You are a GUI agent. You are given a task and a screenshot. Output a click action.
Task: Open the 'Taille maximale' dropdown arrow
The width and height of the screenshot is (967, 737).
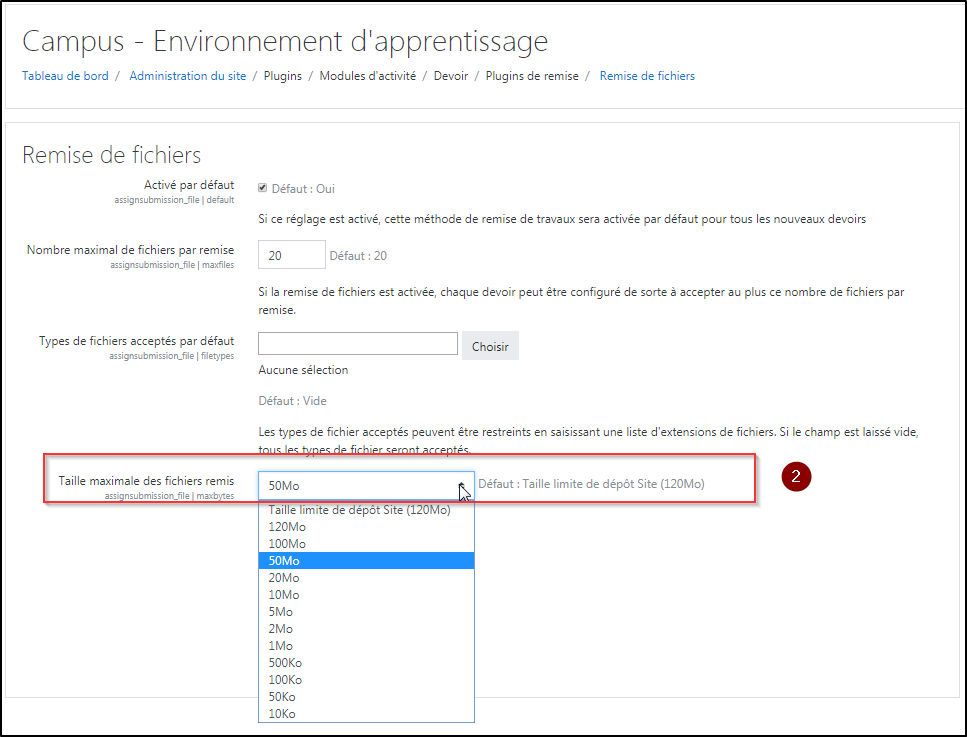462,485
